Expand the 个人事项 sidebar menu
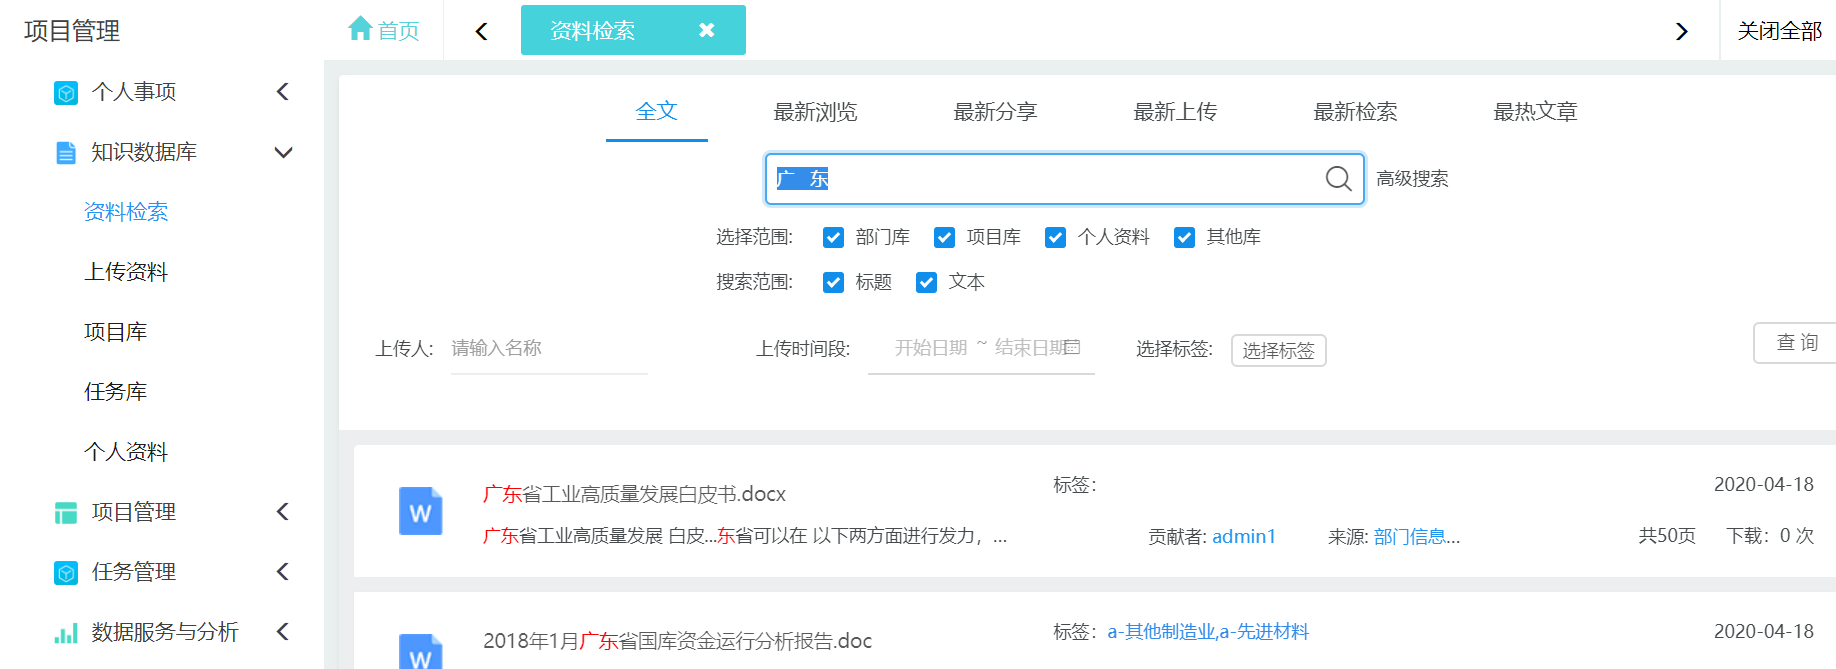Image resolution: width=1836 pixels, height=669 pixels. point(283,92)
